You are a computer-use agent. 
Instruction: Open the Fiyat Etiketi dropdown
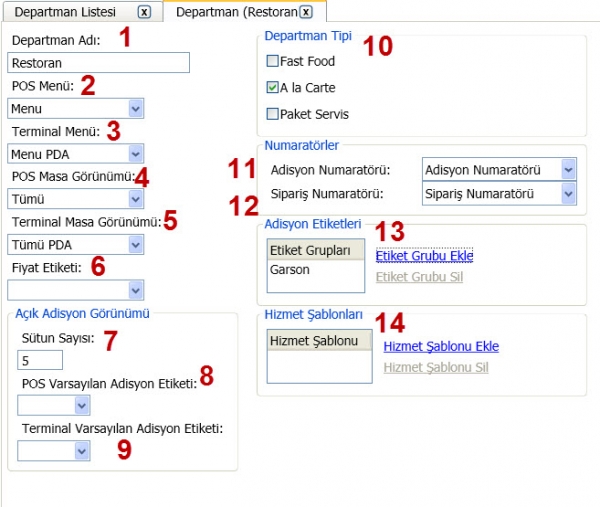136,290
